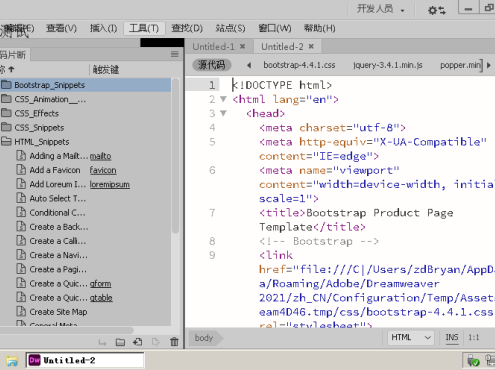
Task: Open the 站点(S) menu
Action: coord(230,28)
